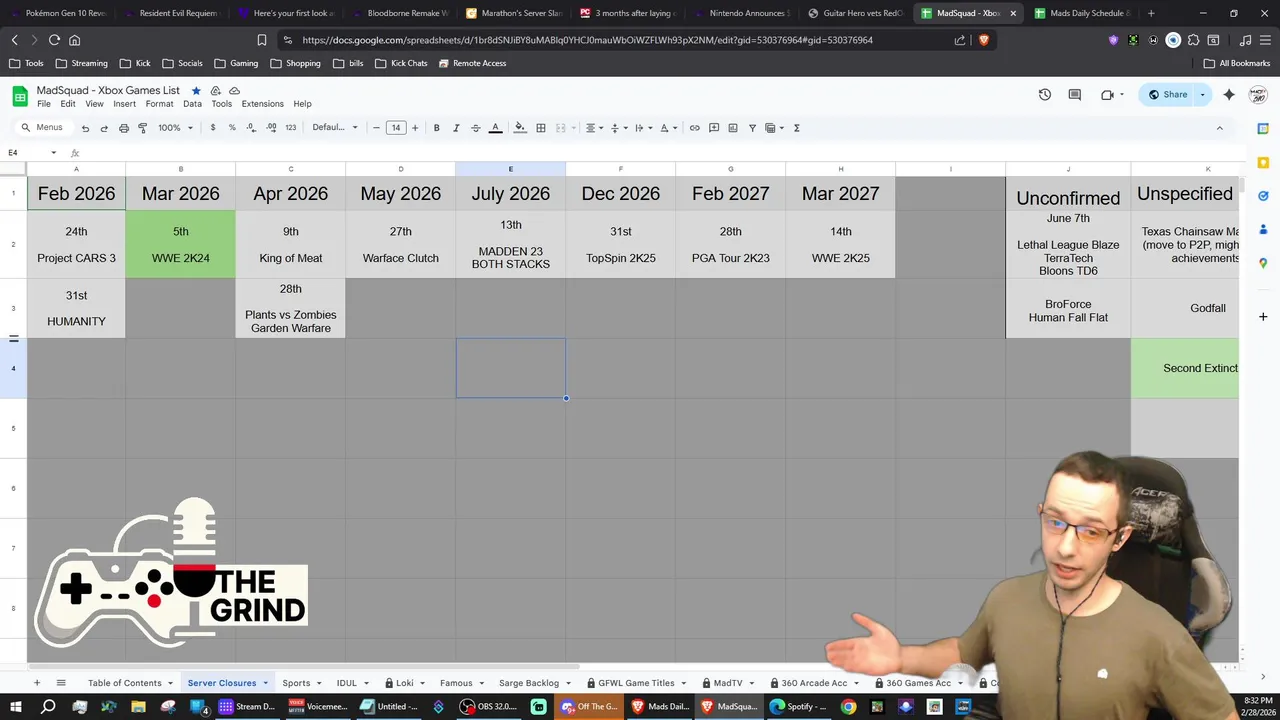Viewport: 1280px width, 720px height.
Task: Activate the paint format tool
Action: pos(142,128)
